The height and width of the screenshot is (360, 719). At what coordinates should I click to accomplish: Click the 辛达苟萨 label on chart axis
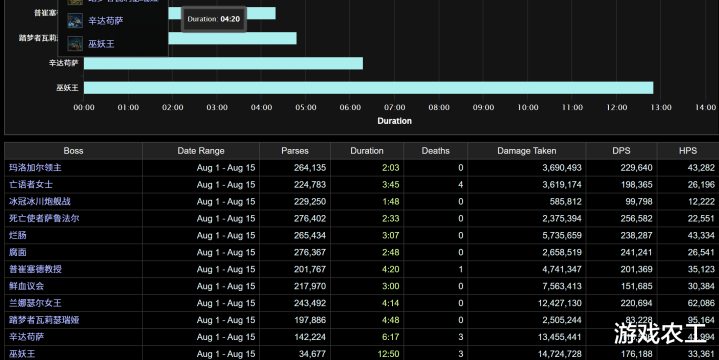[64, 63]
